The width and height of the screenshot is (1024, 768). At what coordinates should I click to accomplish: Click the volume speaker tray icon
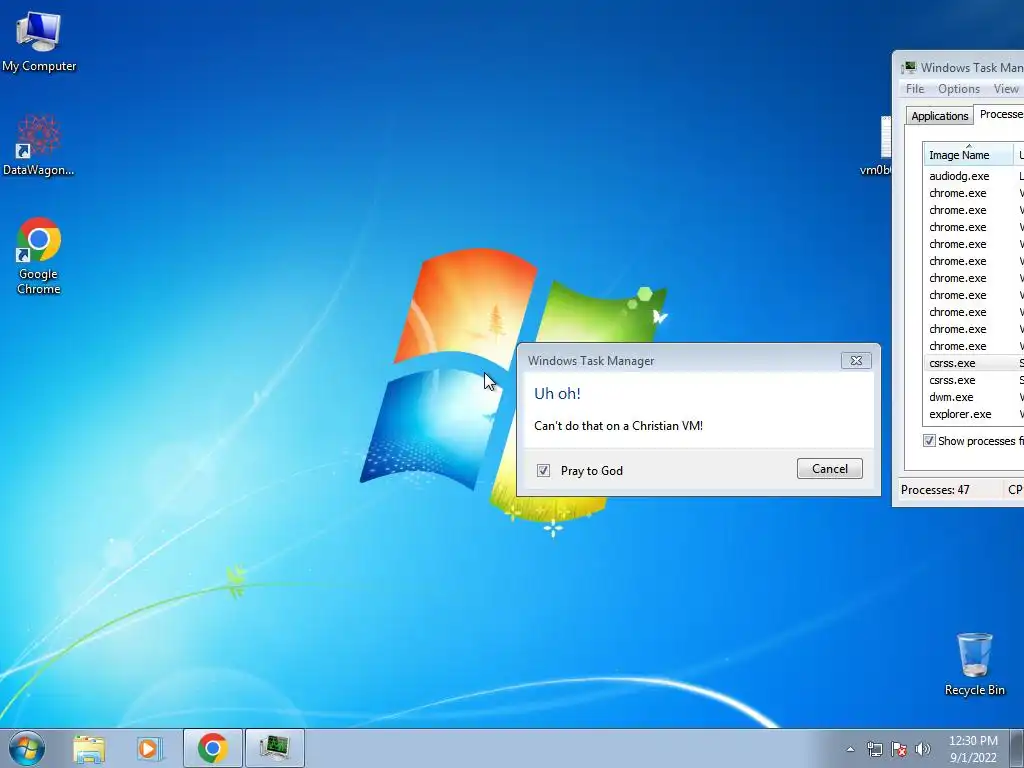[x=923, y=749]
